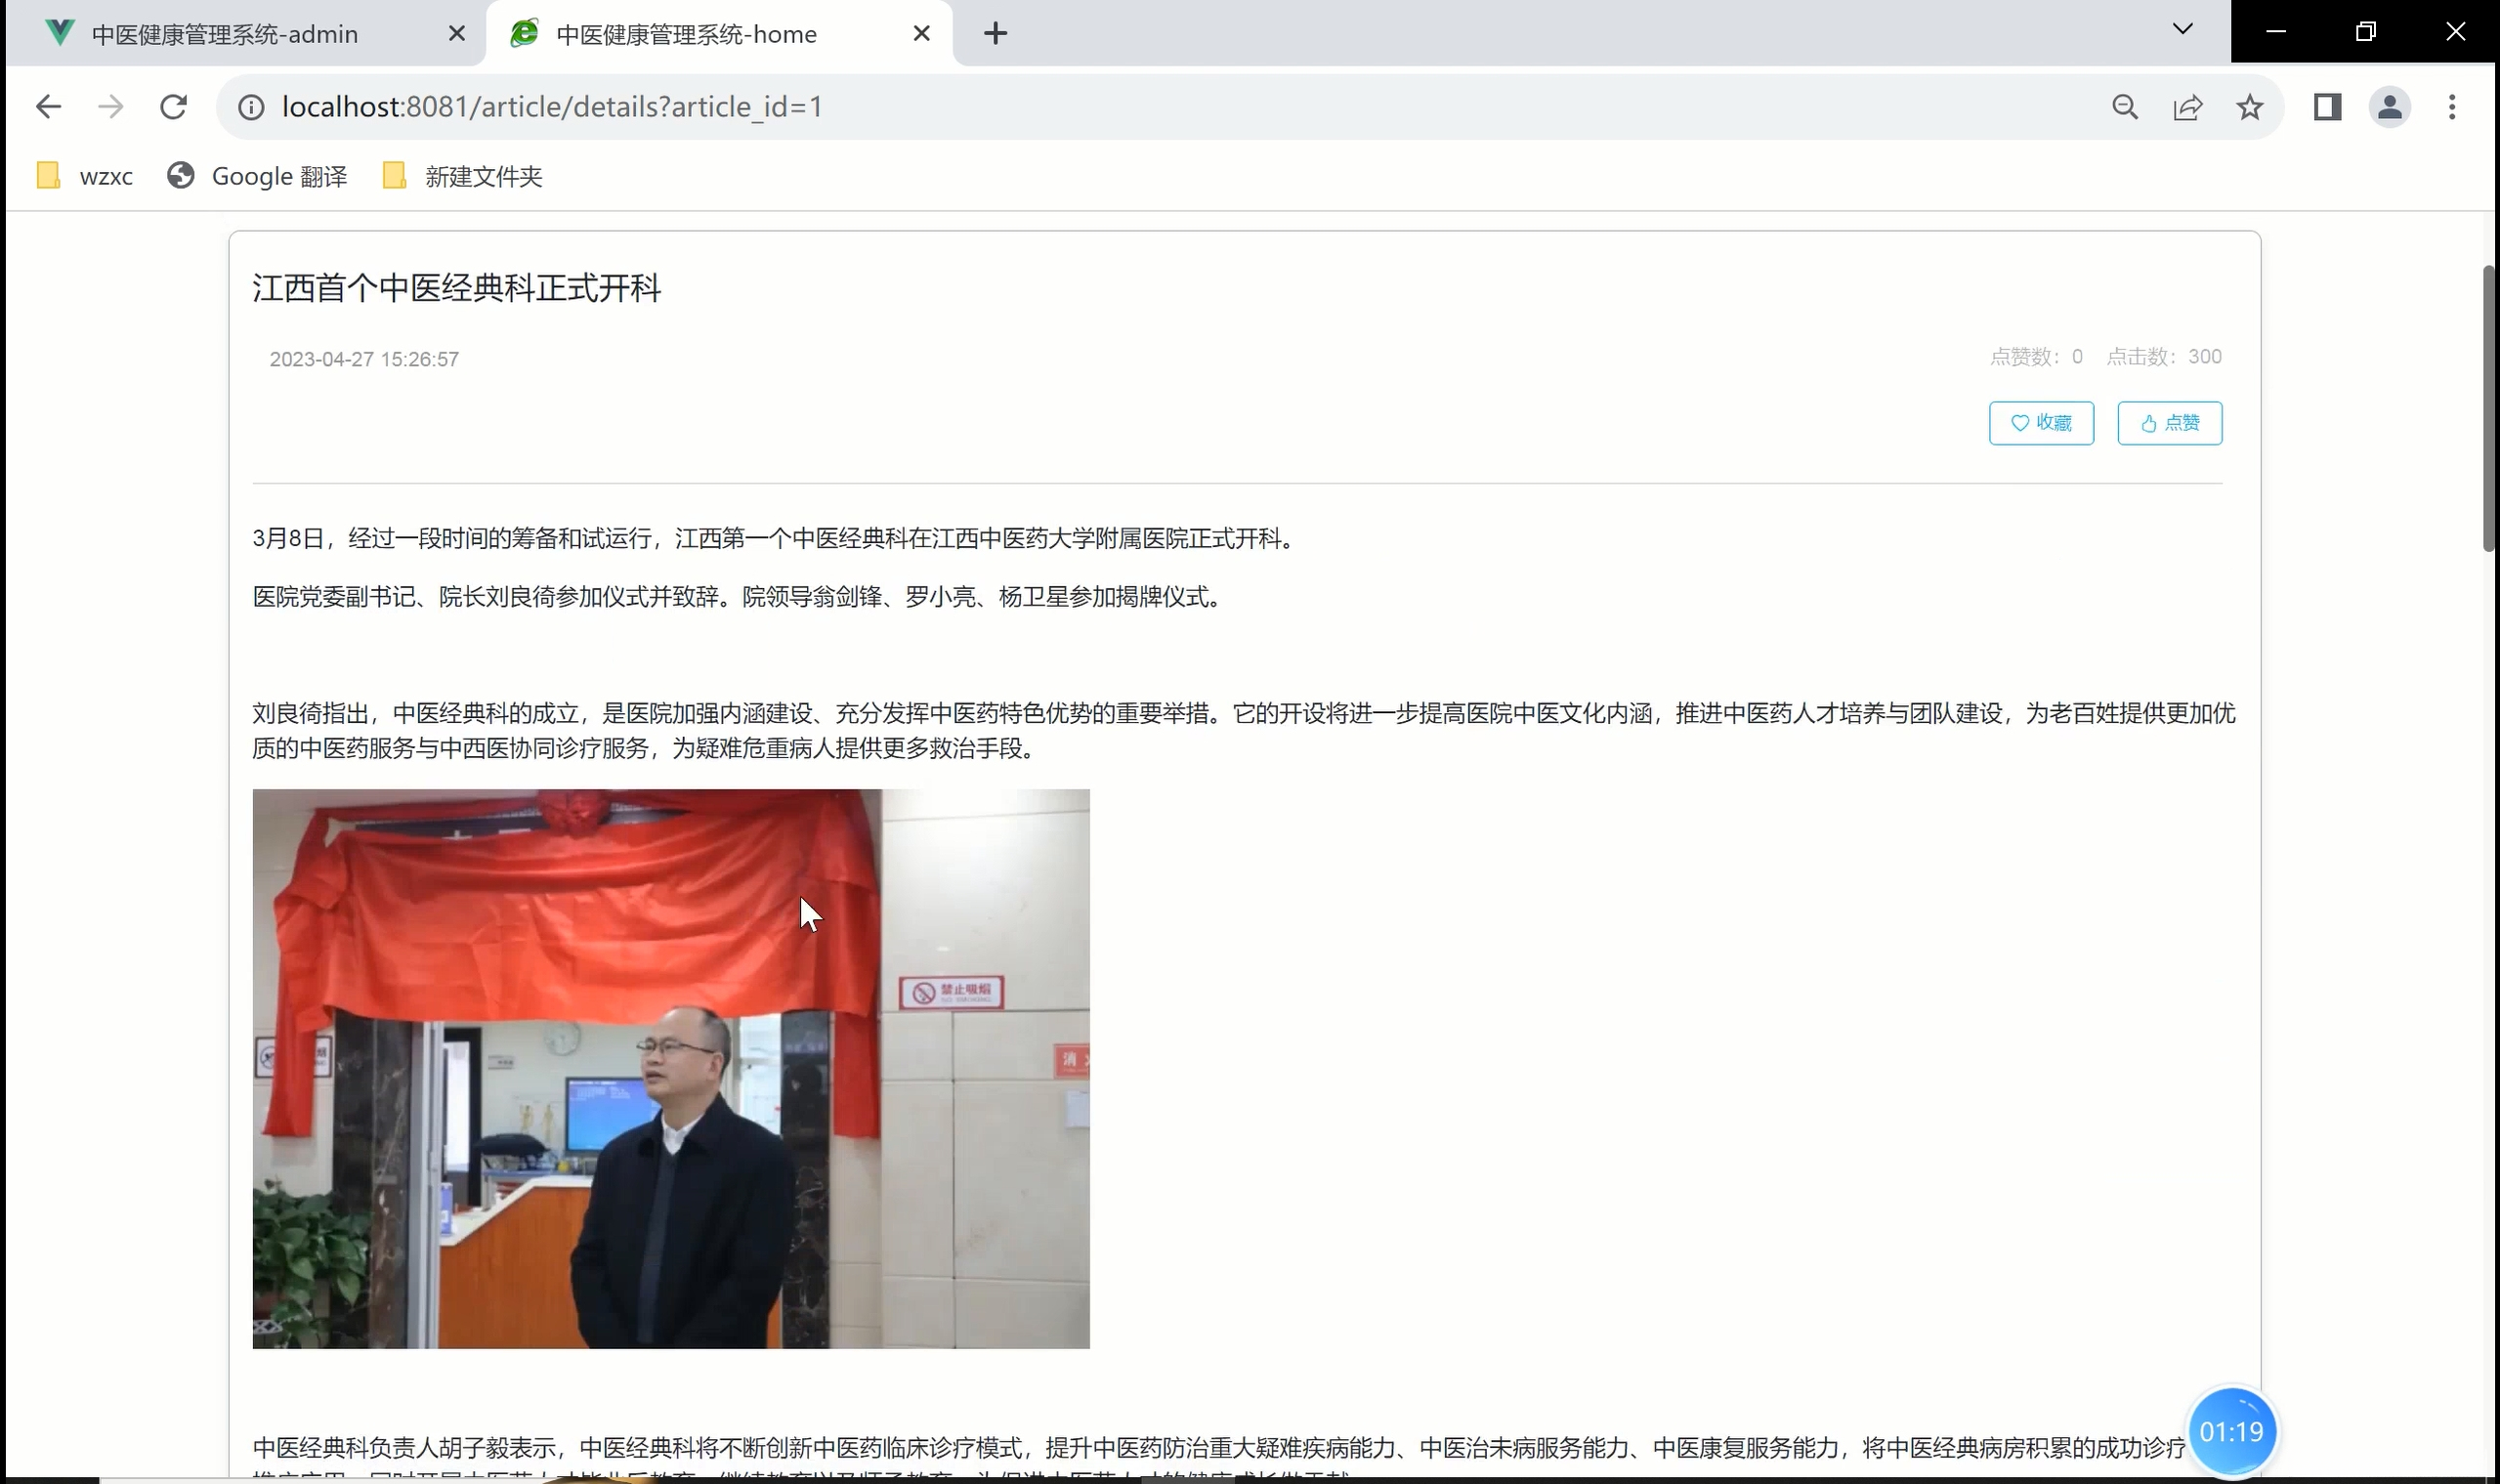Open the zoom magnifier in the address bar

tap(2125, 107)
